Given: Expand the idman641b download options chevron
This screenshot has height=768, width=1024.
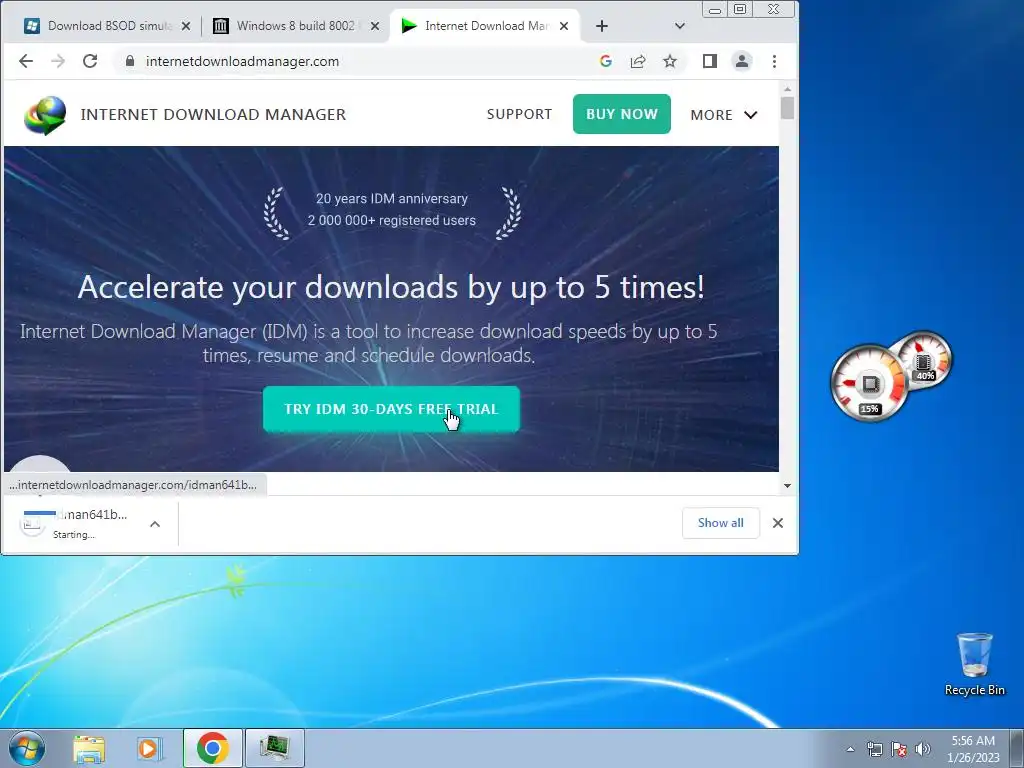Looking at the screenshot, I should click(x=155, y=524).
